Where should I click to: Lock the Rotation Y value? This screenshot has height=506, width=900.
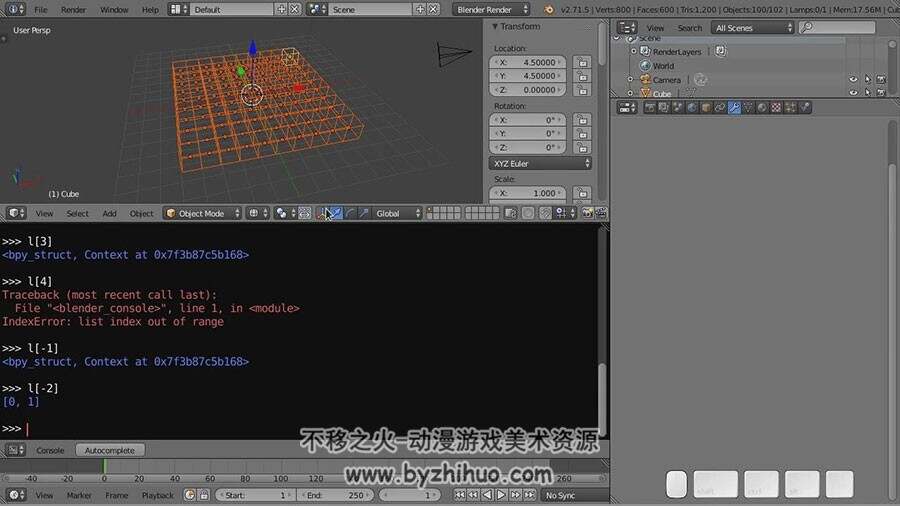(x=583, y=133)
